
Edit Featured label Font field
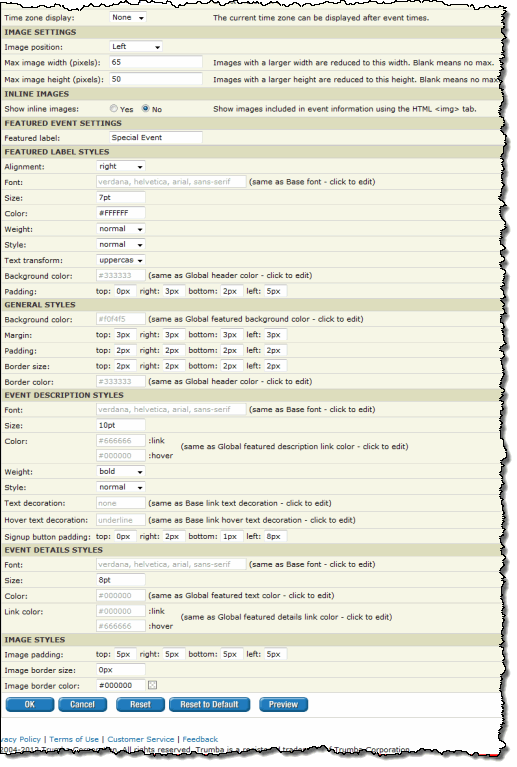[171, 182]
